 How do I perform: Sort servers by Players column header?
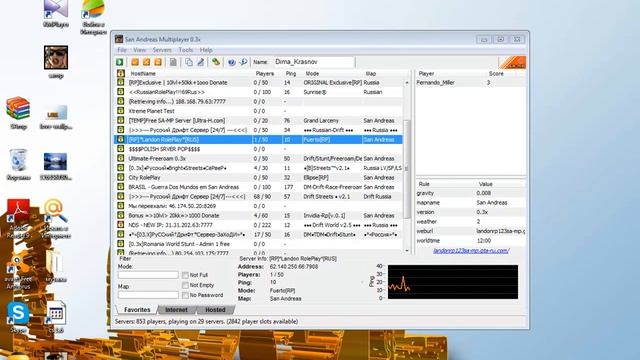265,73
